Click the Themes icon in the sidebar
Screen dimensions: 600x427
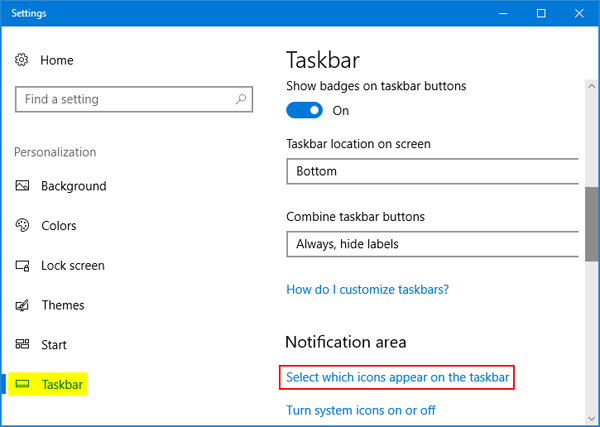click(22, 305)
